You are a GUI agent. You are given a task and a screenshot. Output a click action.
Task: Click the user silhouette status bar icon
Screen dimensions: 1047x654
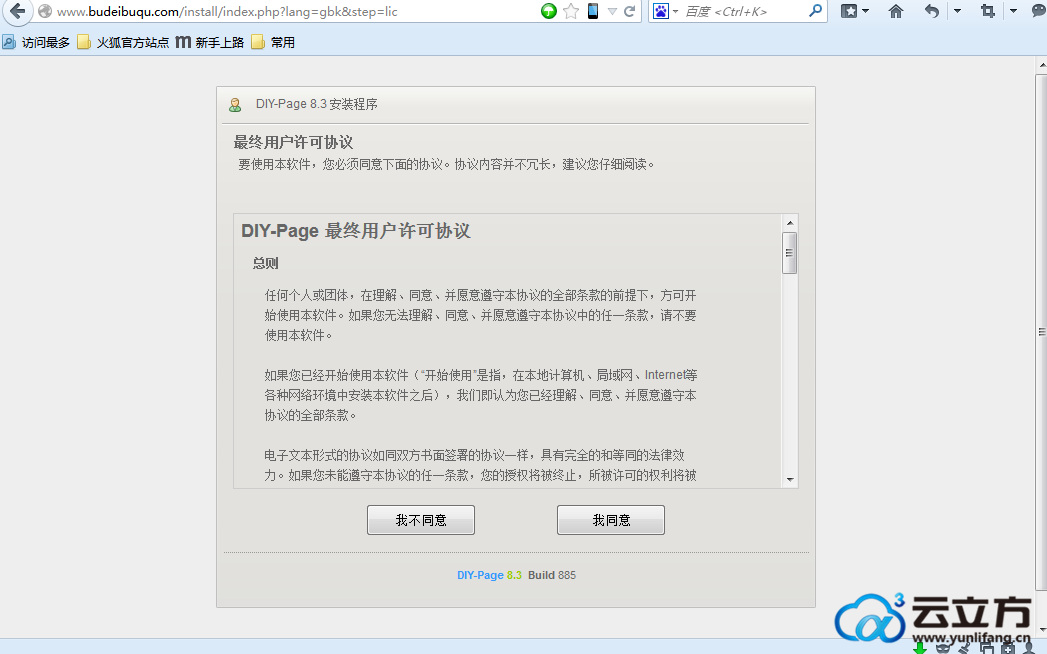point(1029,649)
